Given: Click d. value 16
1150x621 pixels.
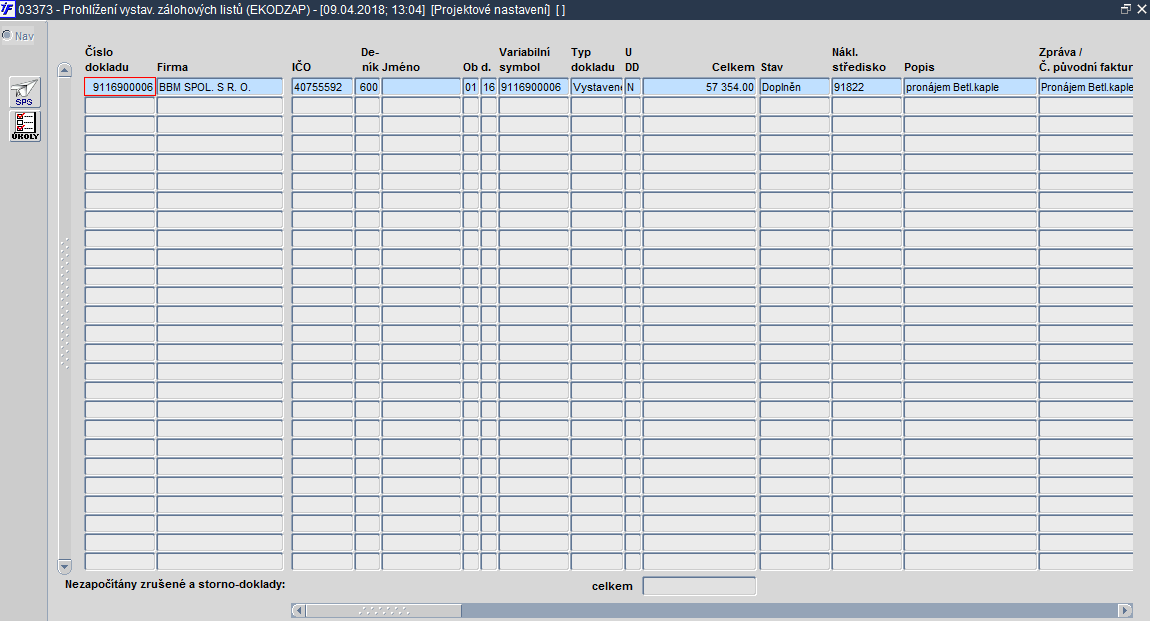Looking at the screenshot, I should pyautogui.click(x=488, y=87).
